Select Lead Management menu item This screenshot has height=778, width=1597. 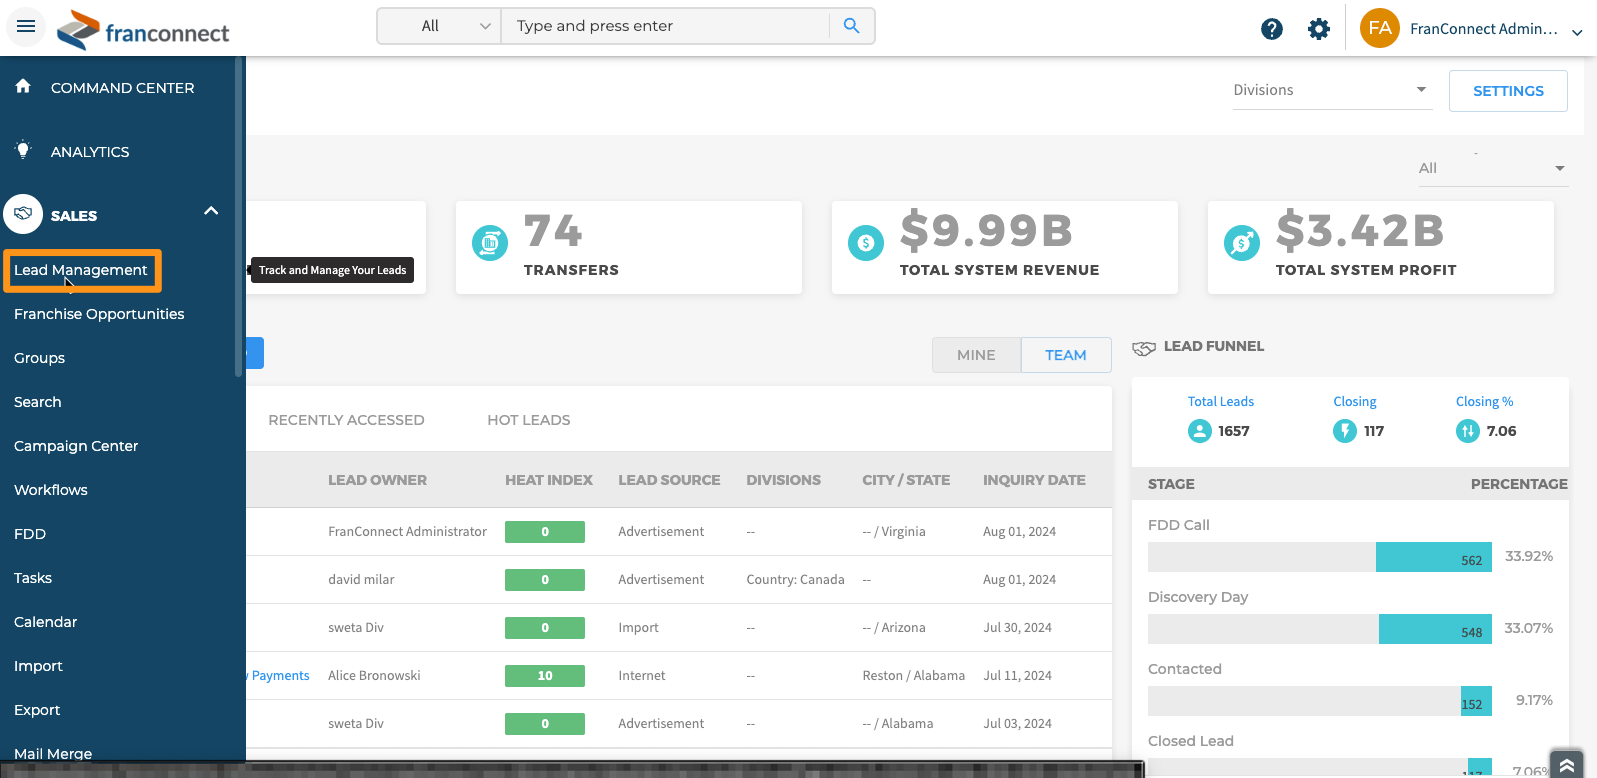(x=82, y=270)
